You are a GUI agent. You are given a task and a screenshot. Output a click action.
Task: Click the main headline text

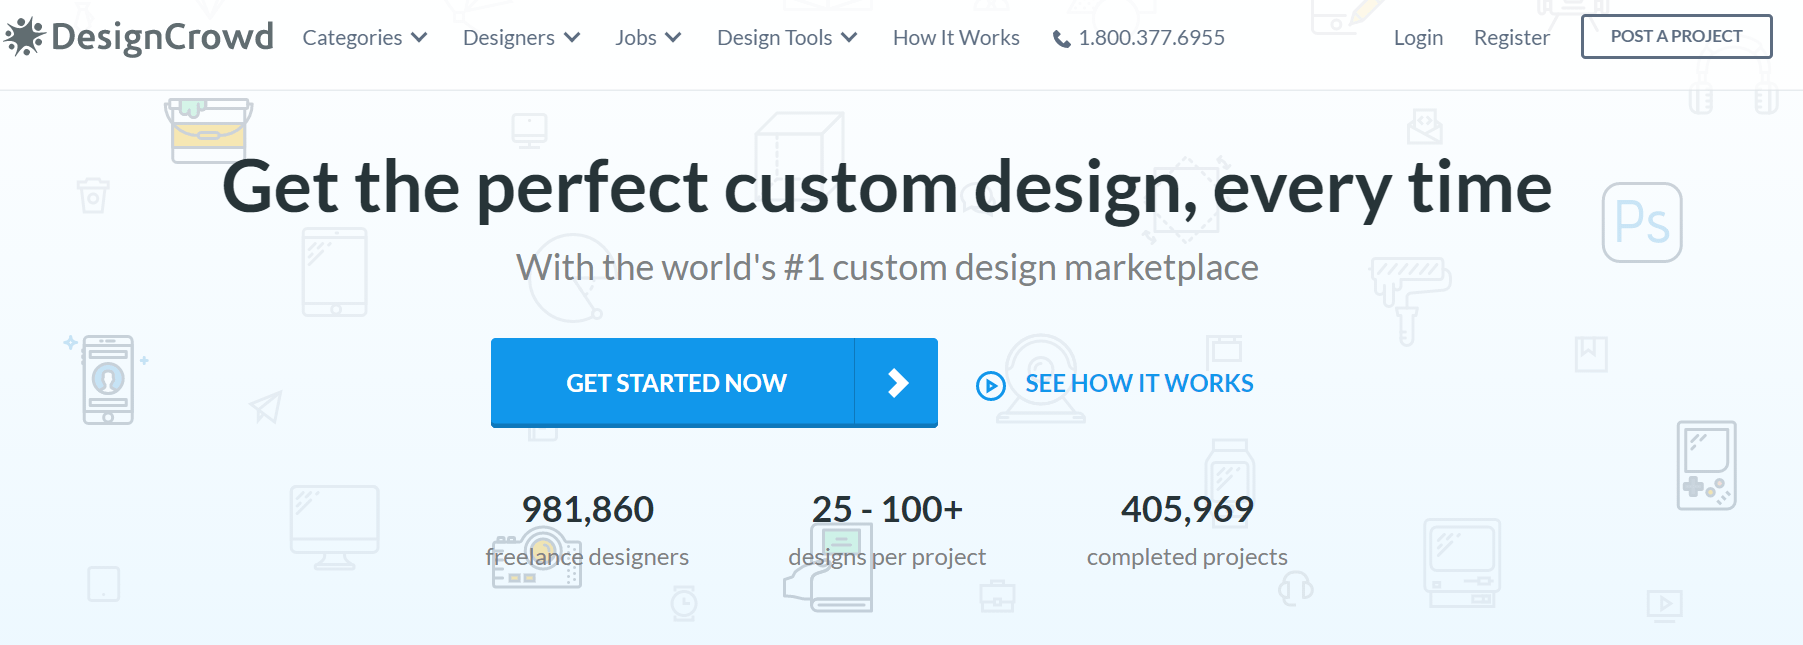pos(887,188)
